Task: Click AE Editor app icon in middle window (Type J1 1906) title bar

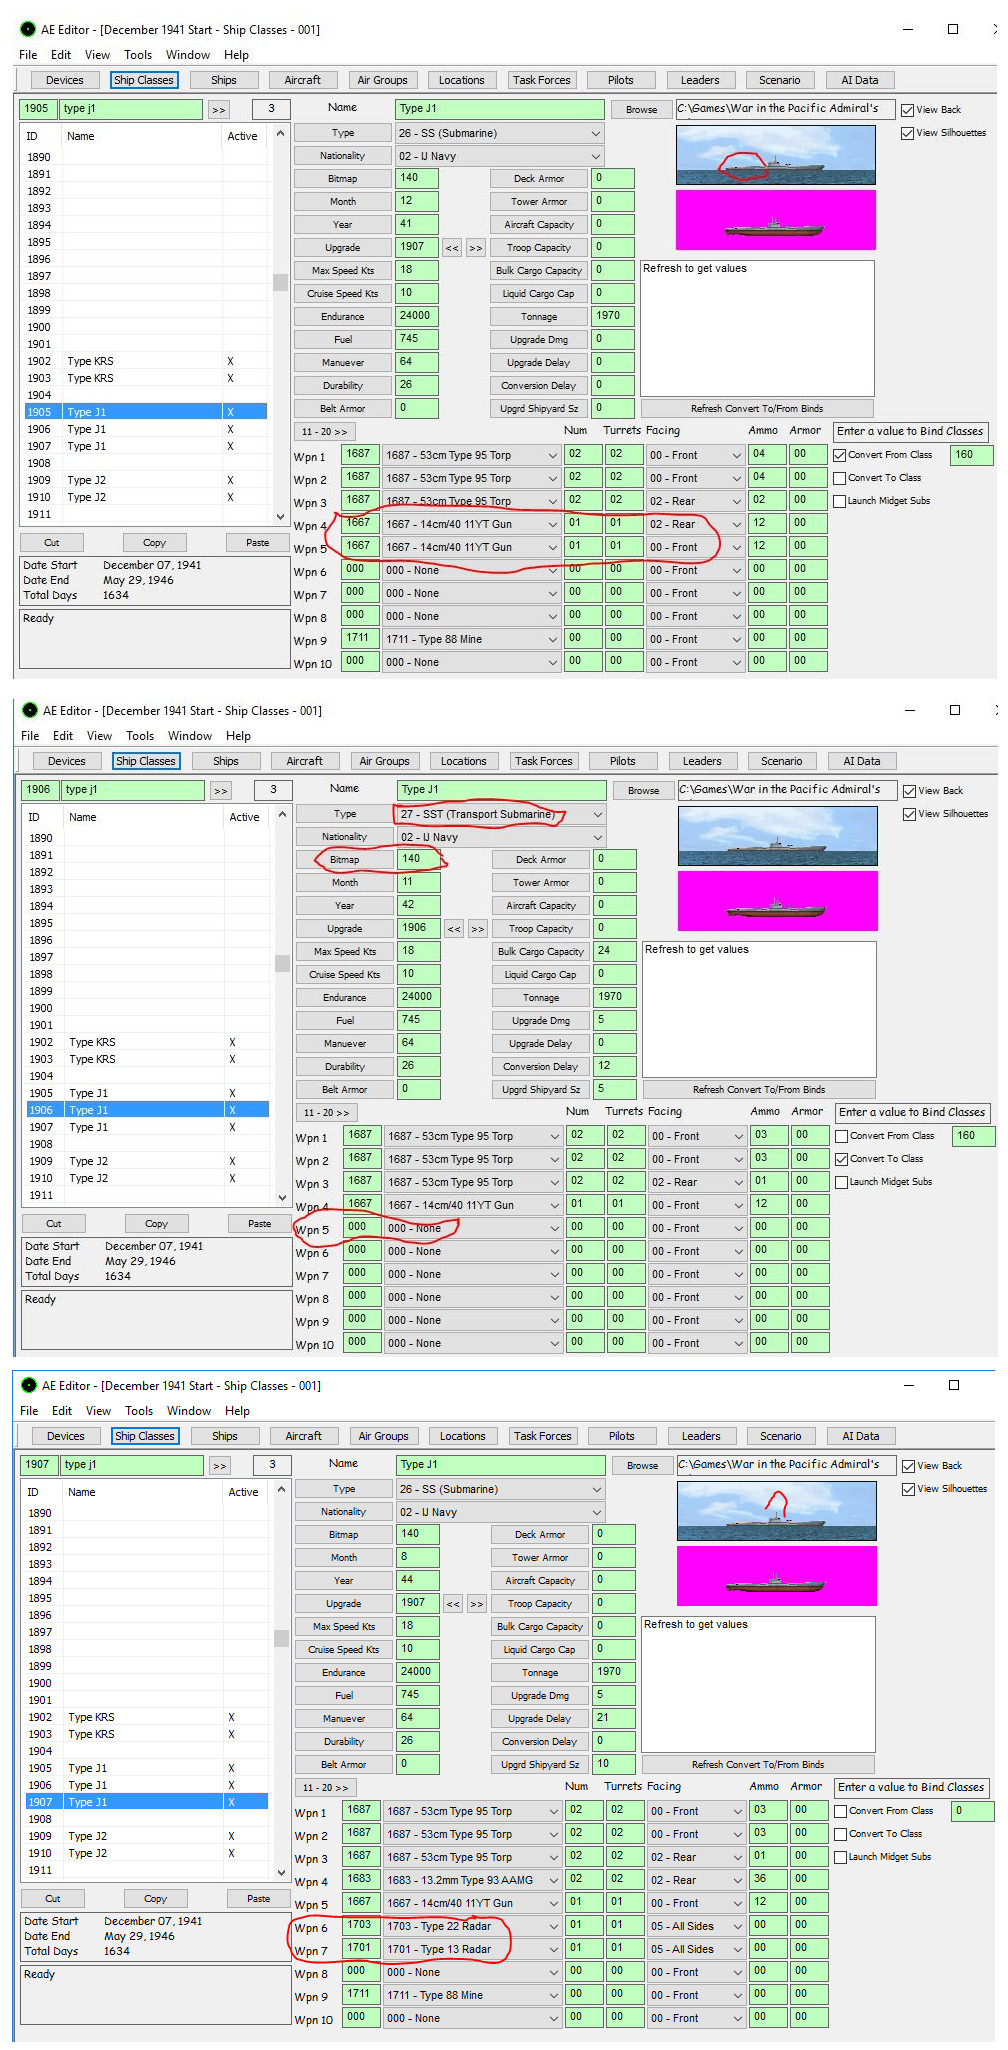Action: tap(30, 711)
